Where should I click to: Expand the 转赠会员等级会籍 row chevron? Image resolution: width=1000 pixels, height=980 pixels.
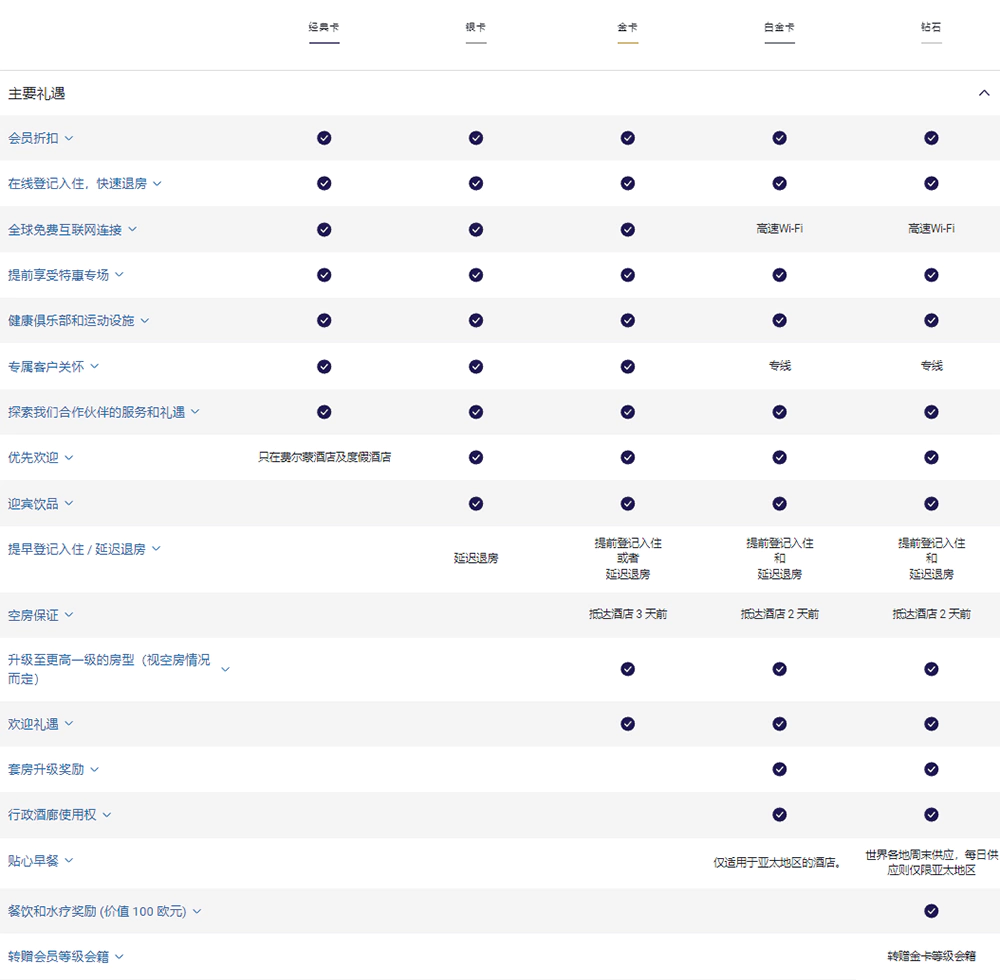coord(119,957)
